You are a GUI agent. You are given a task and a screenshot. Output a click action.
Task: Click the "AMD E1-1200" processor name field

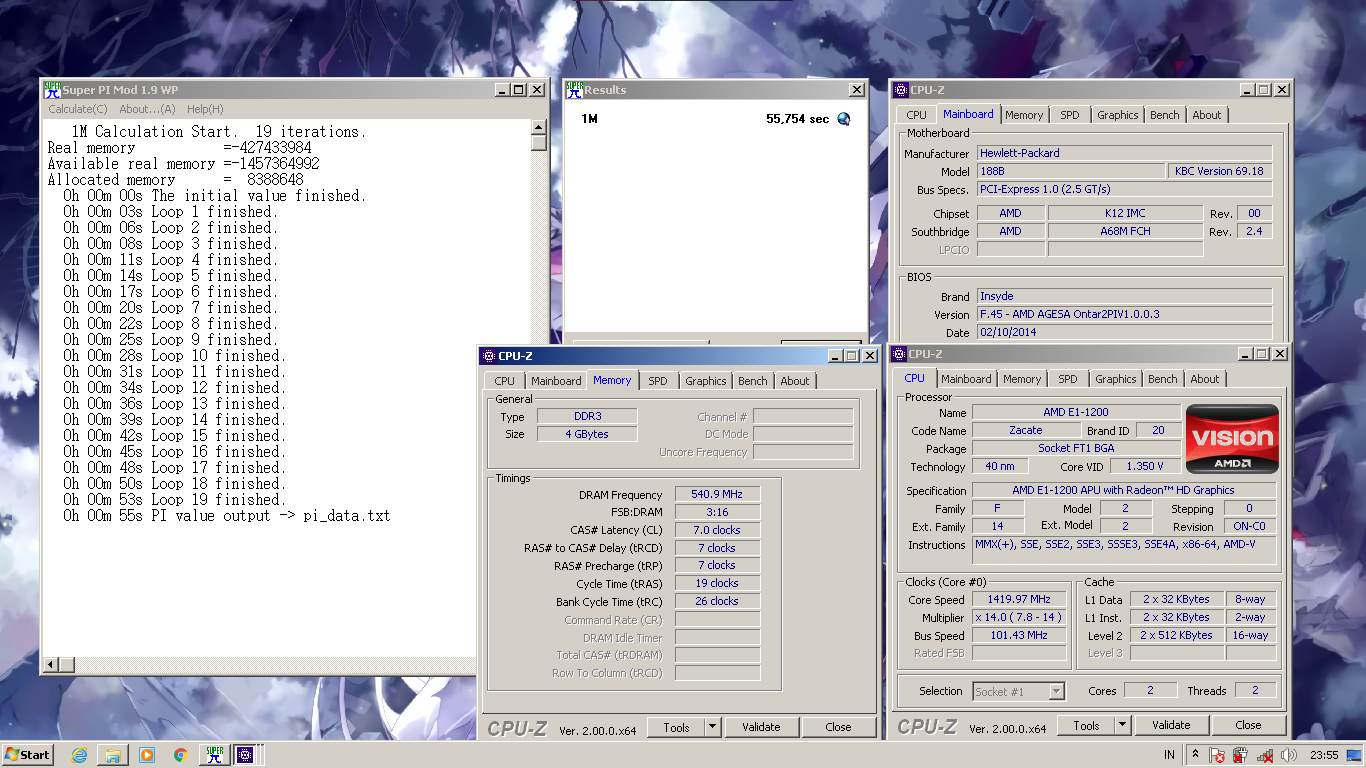click(x=1075, y=412)
